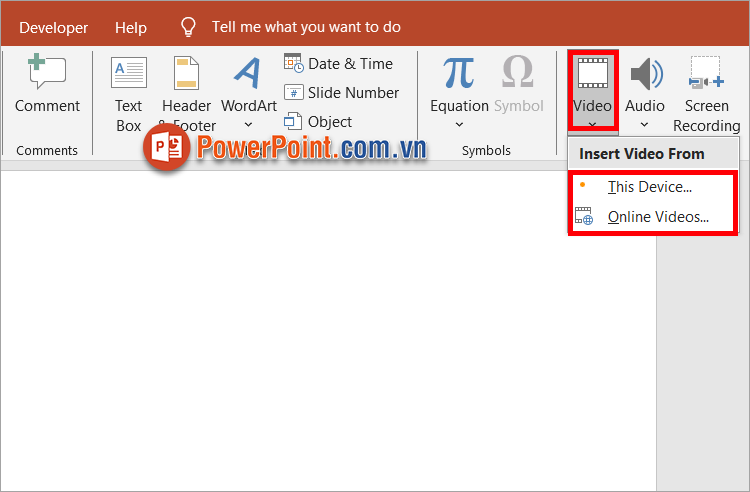
Task: Expand the WordArt dropdown arrow
Action: (248, 125)
